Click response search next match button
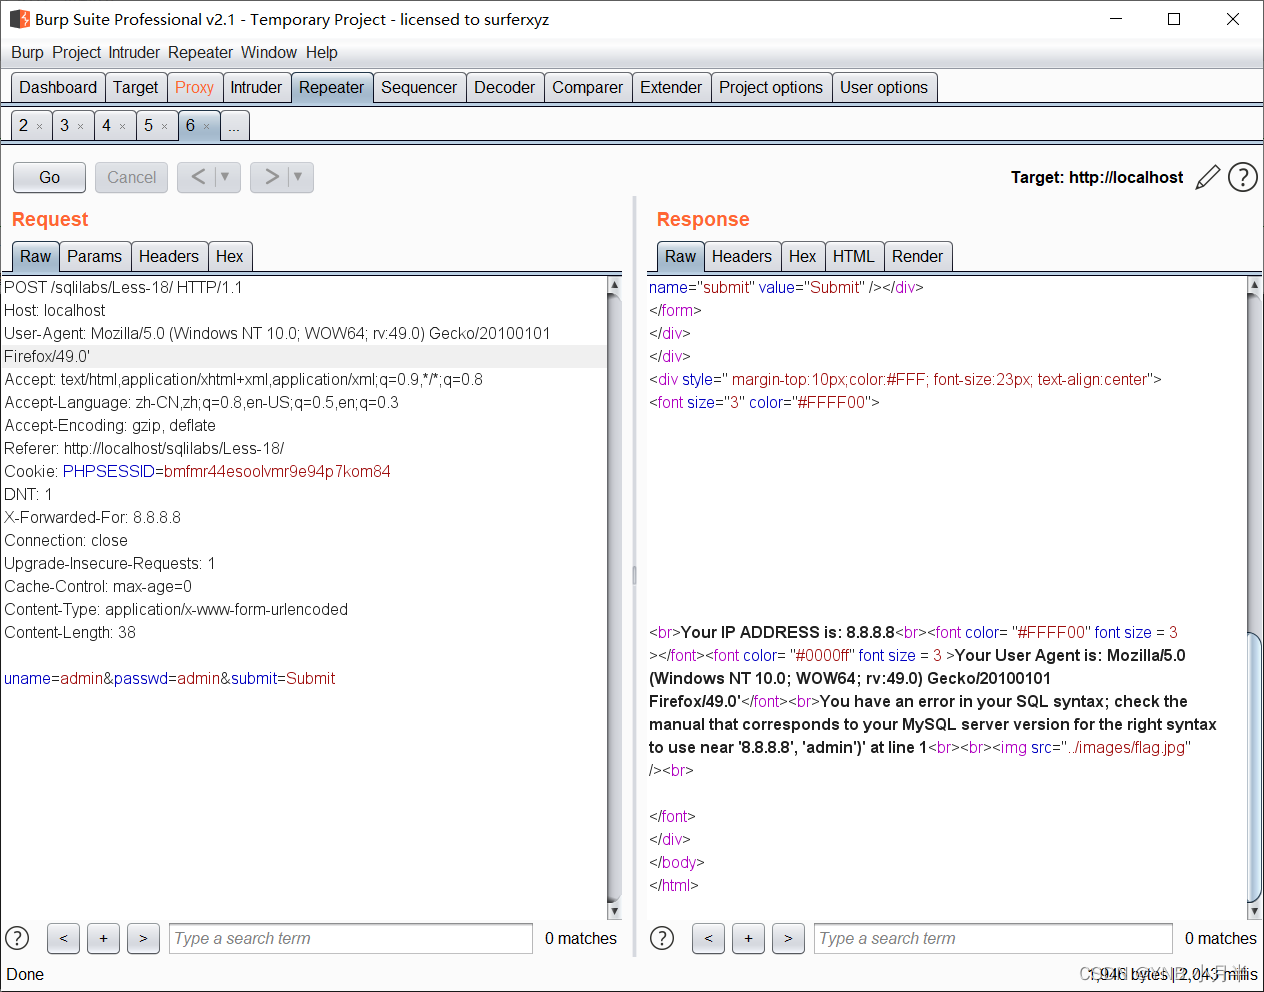 (x=788, y=938)
